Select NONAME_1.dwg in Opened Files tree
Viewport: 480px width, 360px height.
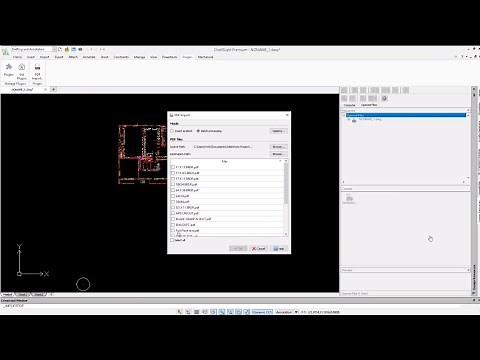coord(370,120)
